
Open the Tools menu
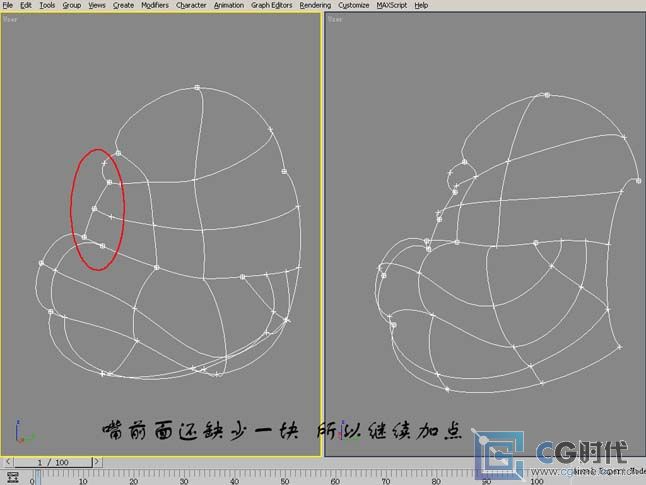47,5
